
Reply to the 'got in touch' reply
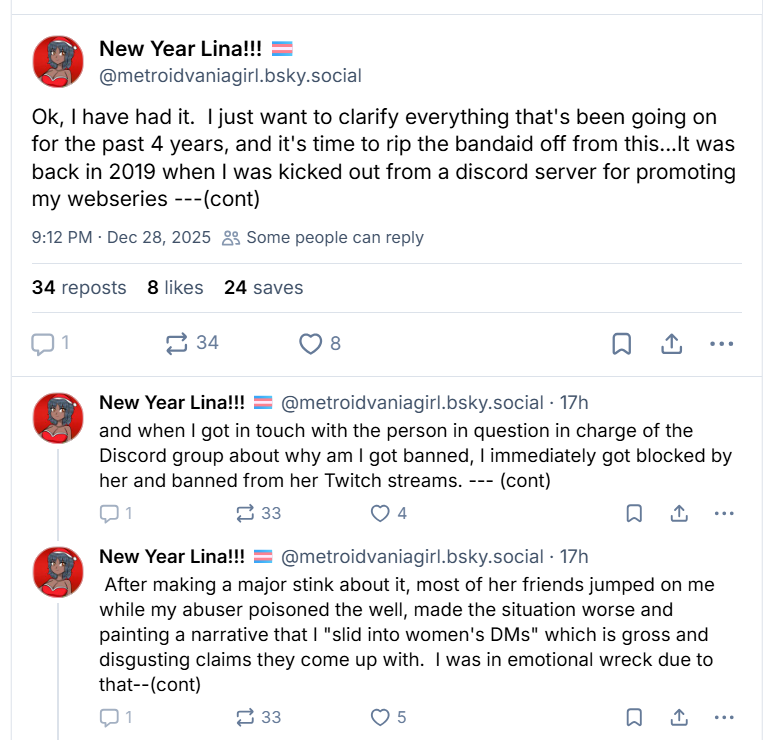[109, 514]
